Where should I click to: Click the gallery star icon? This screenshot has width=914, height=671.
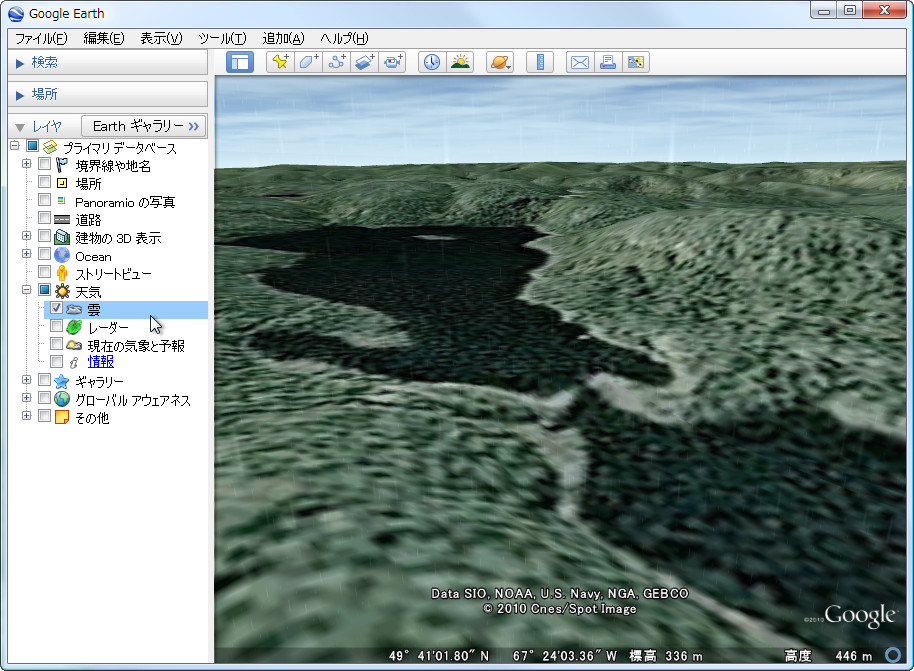[x=62, y=381]
